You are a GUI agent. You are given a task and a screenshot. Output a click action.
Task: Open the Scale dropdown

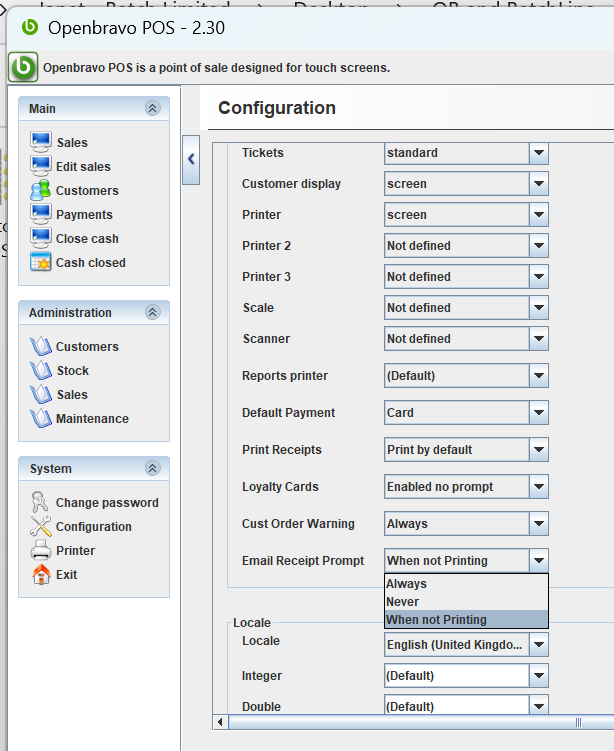pos(539,307)
